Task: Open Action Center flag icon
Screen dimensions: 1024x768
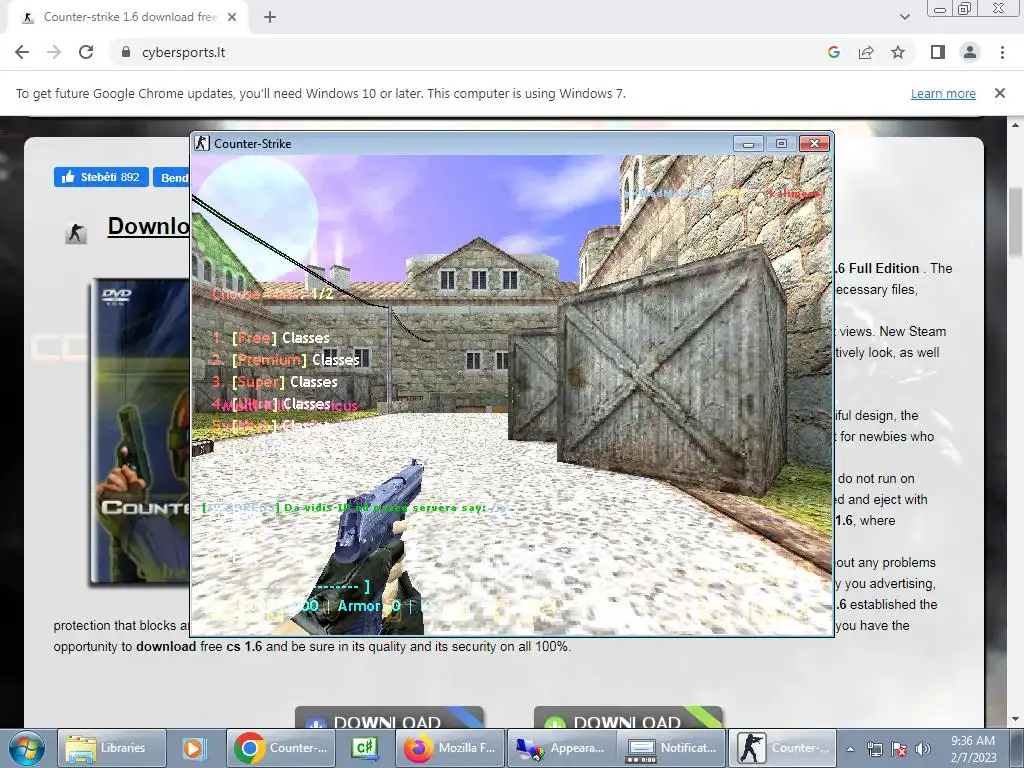Action: pyautogui.click(x=899, y=749)
